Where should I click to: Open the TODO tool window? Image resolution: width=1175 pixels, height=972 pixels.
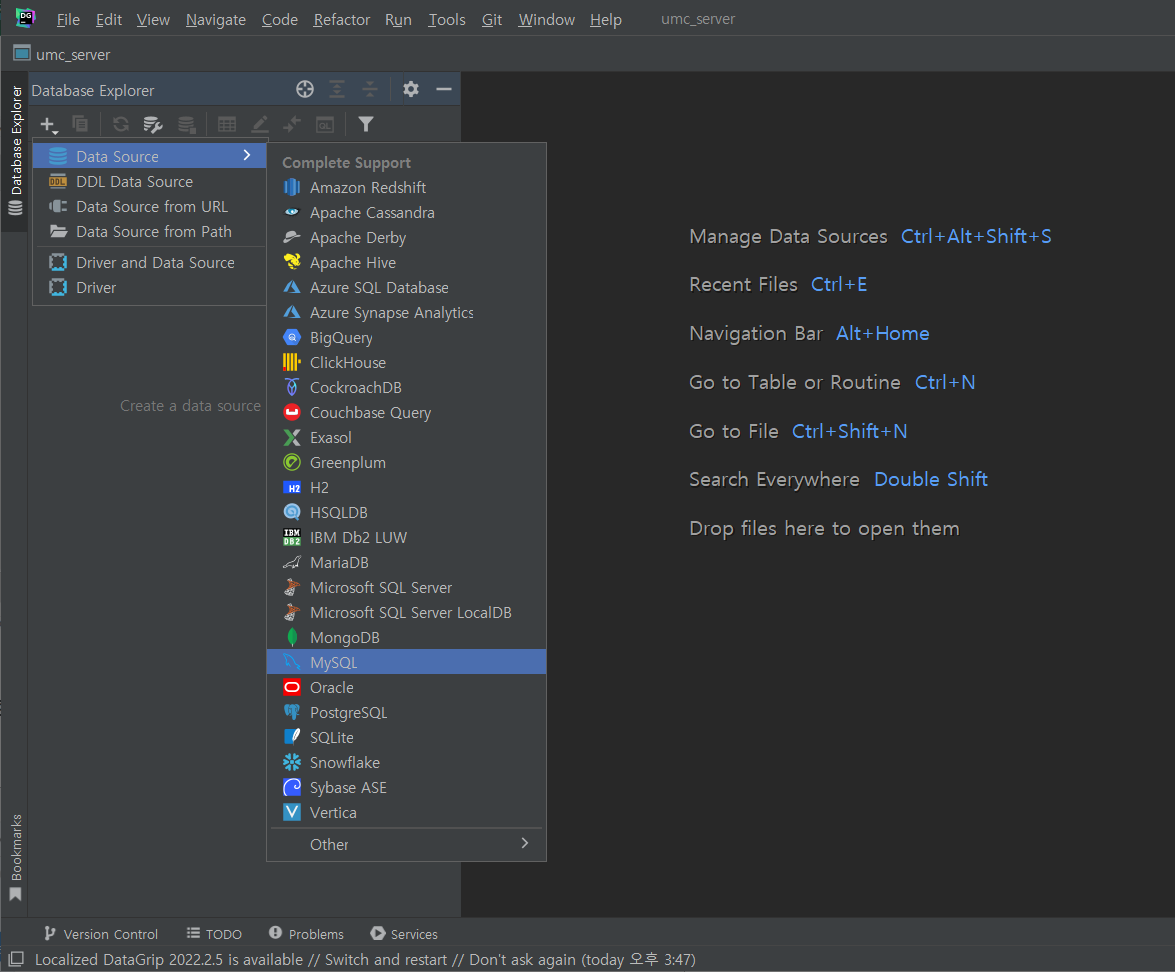(x=214, y=934)
